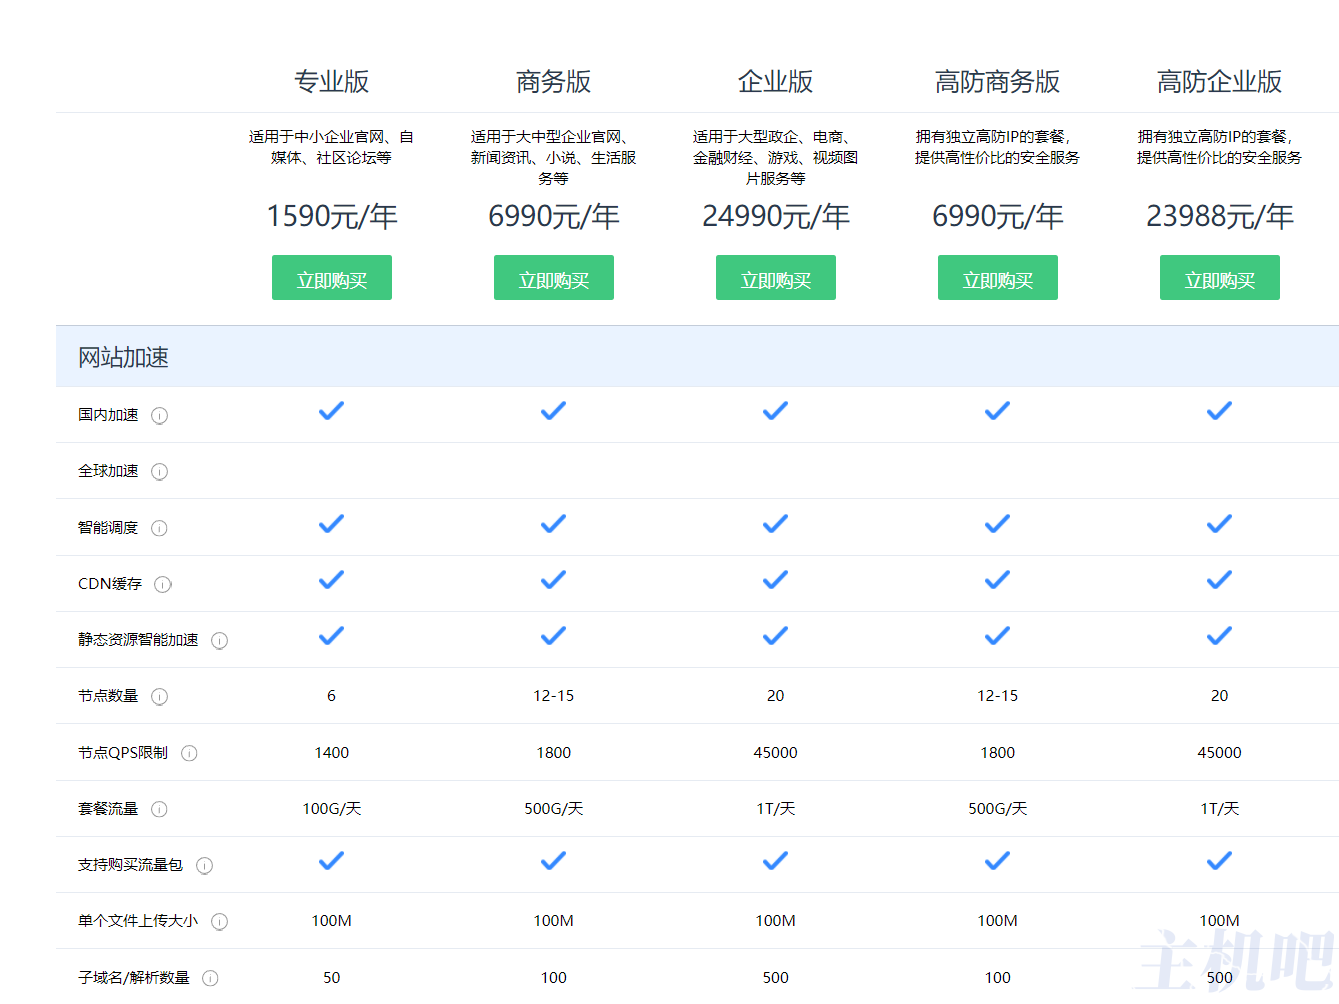Click info icon next to CDN缓存
The width and height of the screenshot is (1339, 1004).
163,585
